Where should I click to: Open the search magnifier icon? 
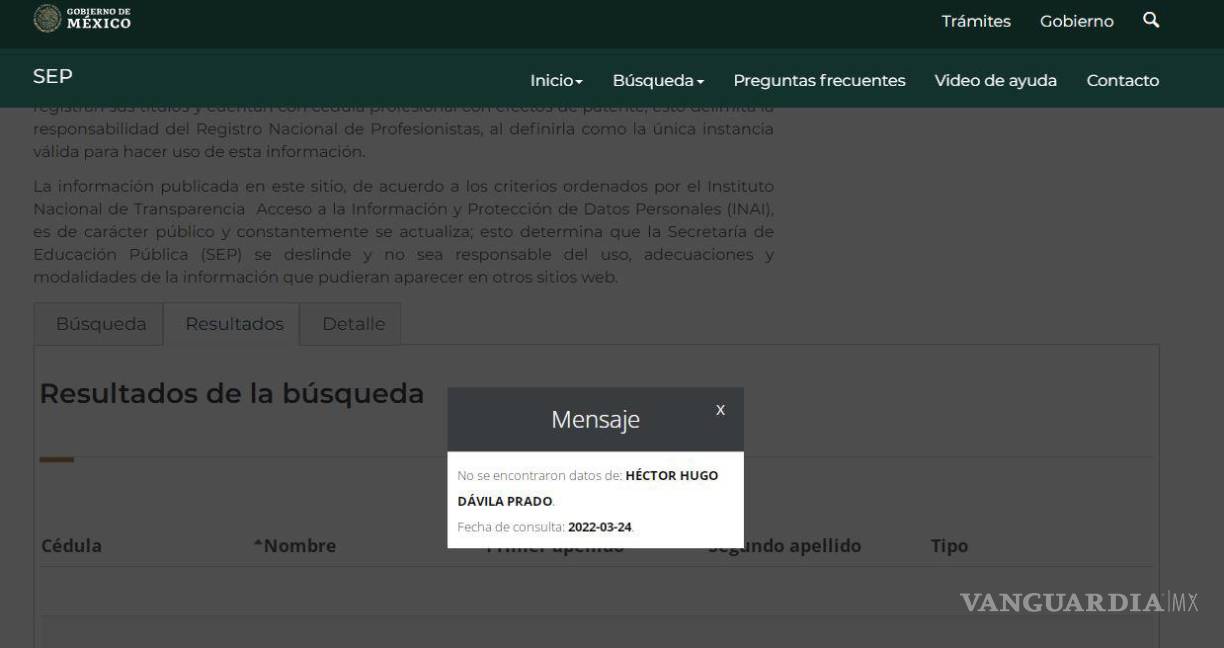1151,20
